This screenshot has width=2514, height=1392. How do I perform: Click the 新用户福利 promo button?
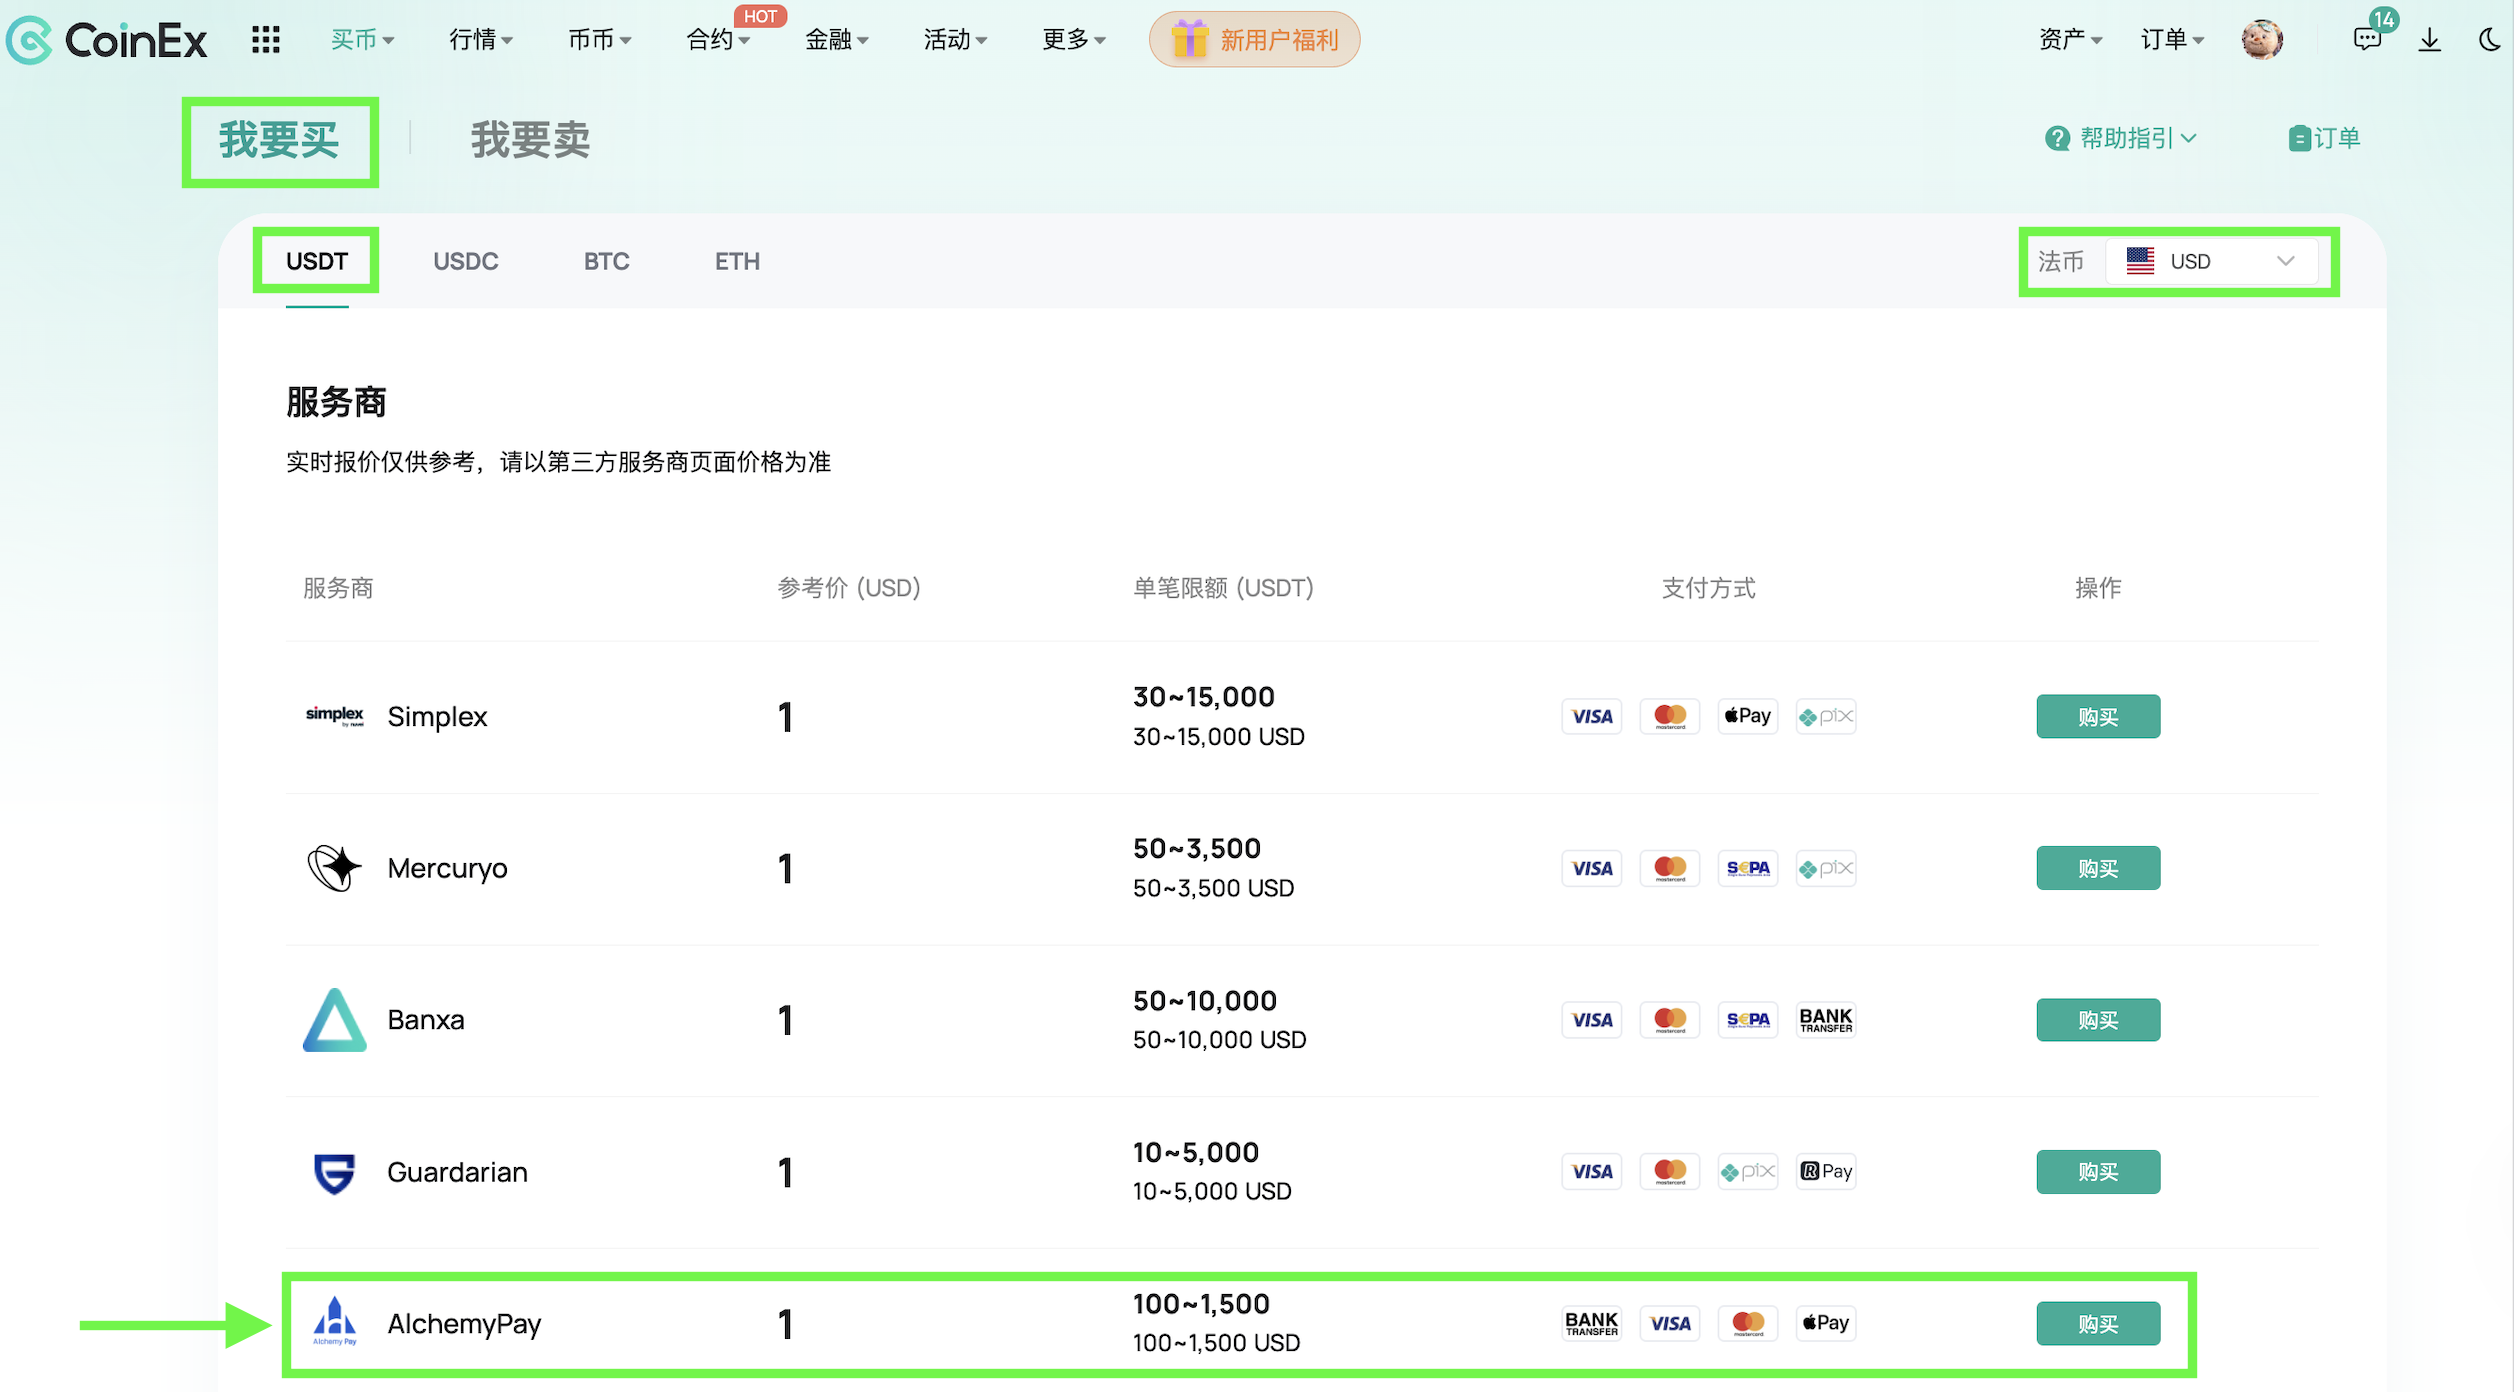click(x=1254, y=40)
